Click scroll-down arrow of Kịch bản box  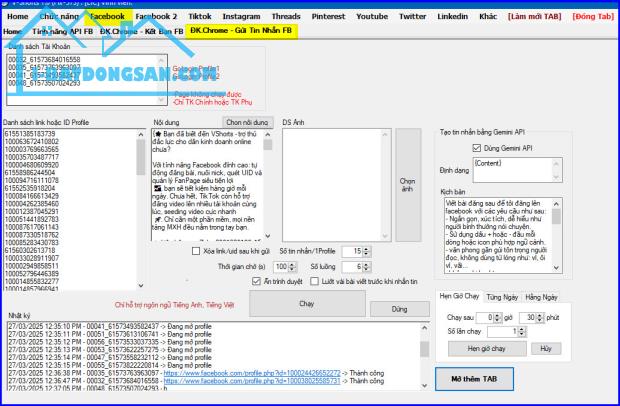pyautogui.click(x=556, y=268)
